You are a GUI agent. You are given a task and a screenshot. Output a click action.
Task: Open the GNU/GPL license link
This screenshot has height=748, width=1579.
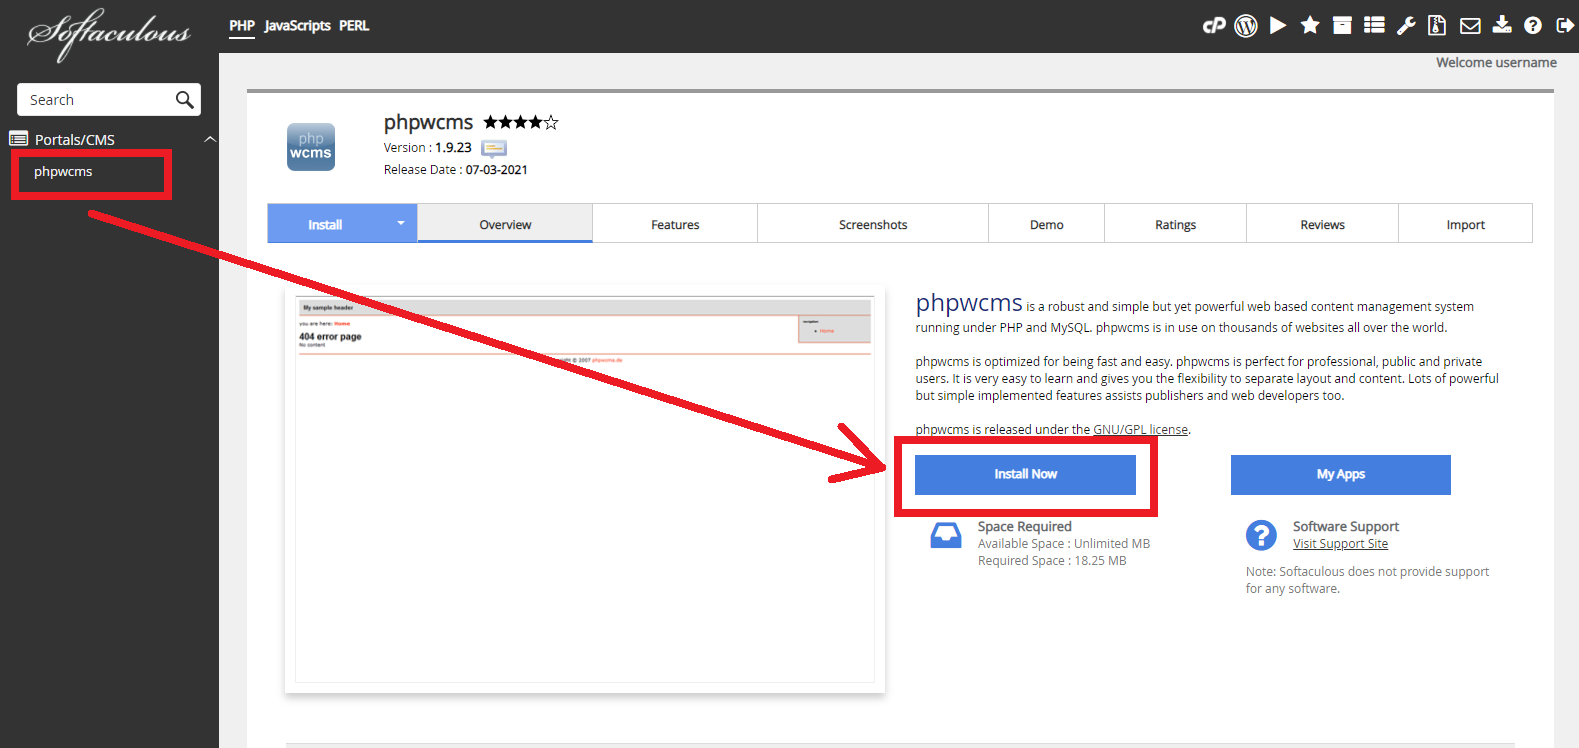pyautogui.click(x=1140, y=430)
